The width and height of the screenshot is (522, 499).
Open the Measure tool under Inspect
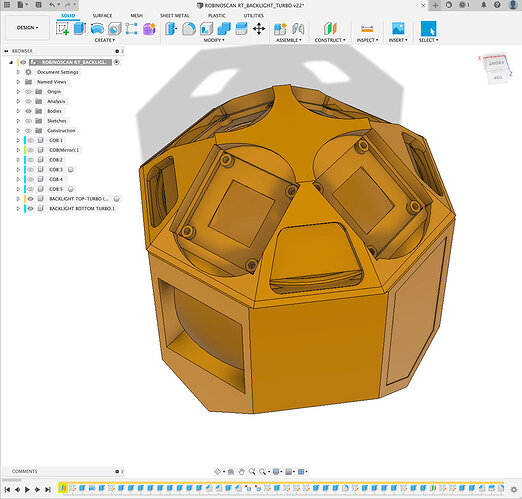[367, 29]
